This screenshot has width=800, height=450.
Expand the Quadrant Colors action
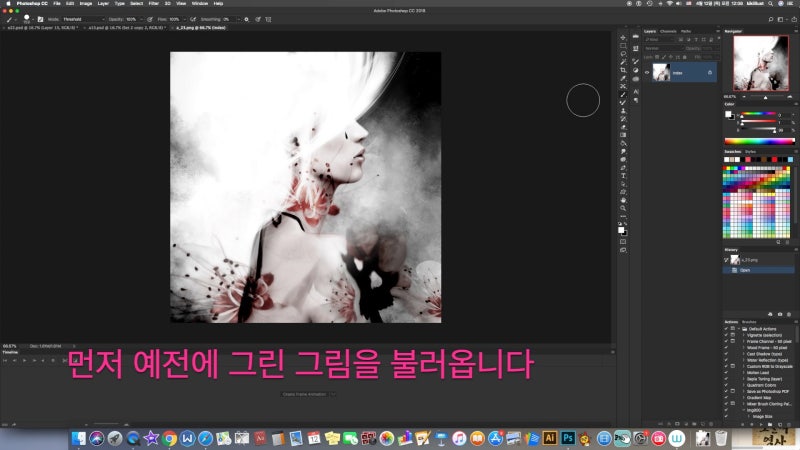click(x=743, y=385)
